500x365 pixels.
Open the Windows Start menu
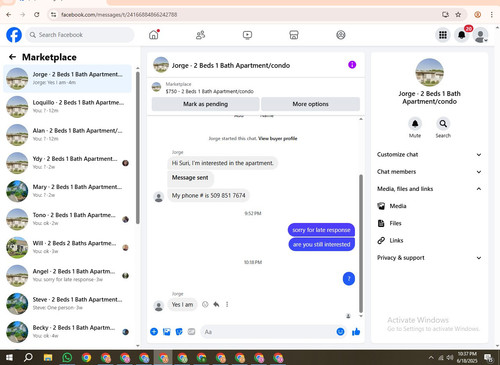[9, 358]
